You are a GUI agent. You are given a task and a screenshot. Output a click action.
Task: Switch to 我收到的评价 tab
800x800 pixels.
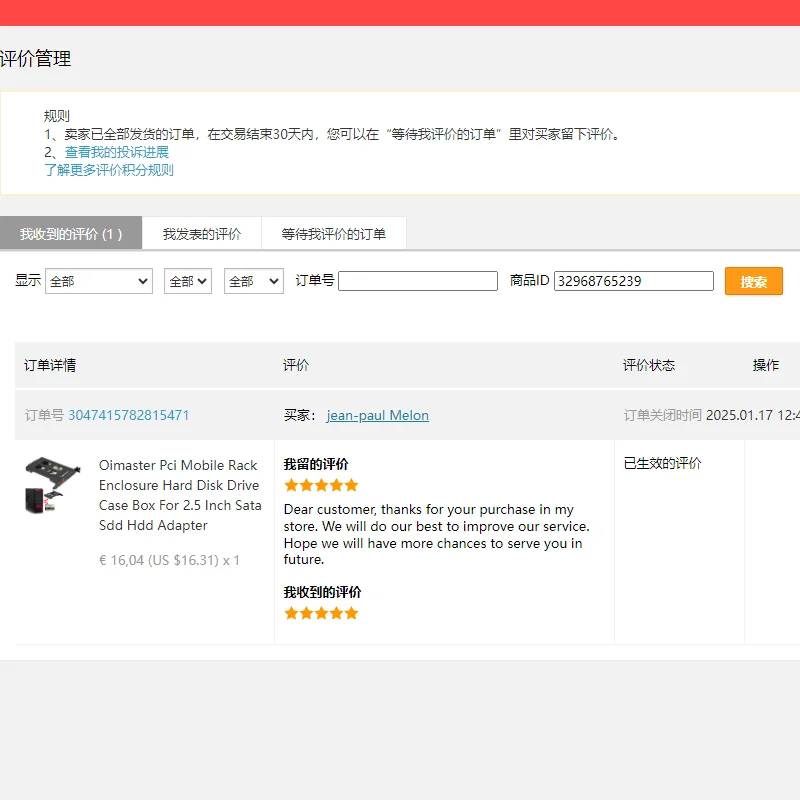(71, 234)
